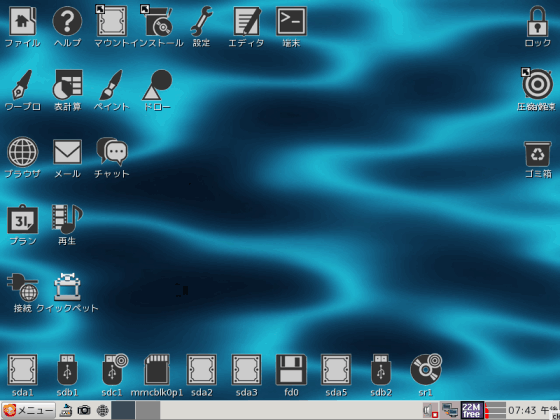Switch to the first dark virtual desktop
The width and height of the screenshot is (560, 420).
click(123, 410)
